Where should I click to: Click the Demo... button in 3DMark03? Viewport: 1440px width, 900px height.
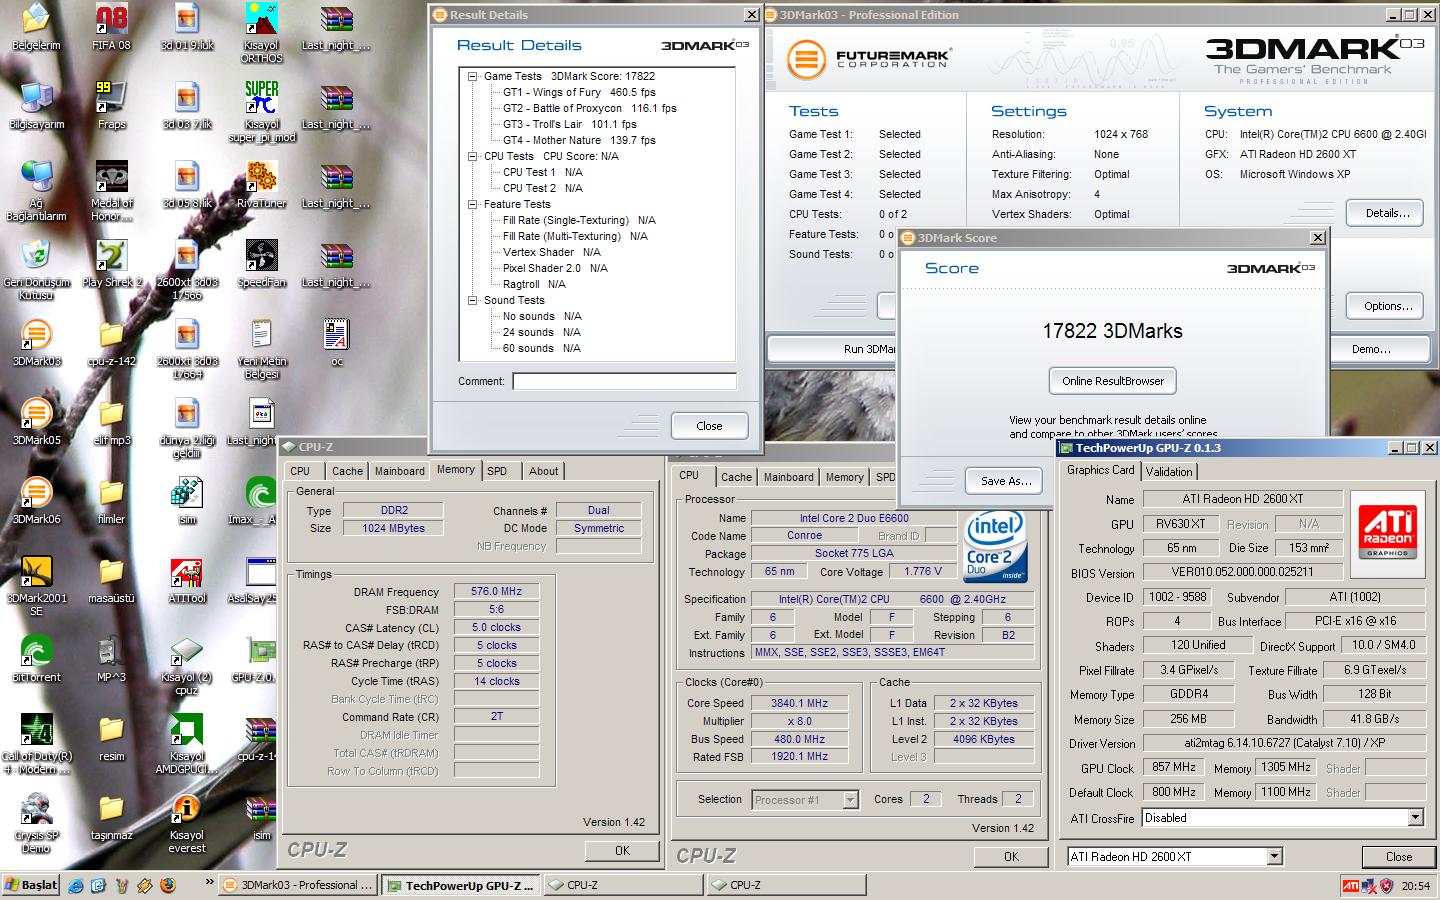pos(1371,349)
